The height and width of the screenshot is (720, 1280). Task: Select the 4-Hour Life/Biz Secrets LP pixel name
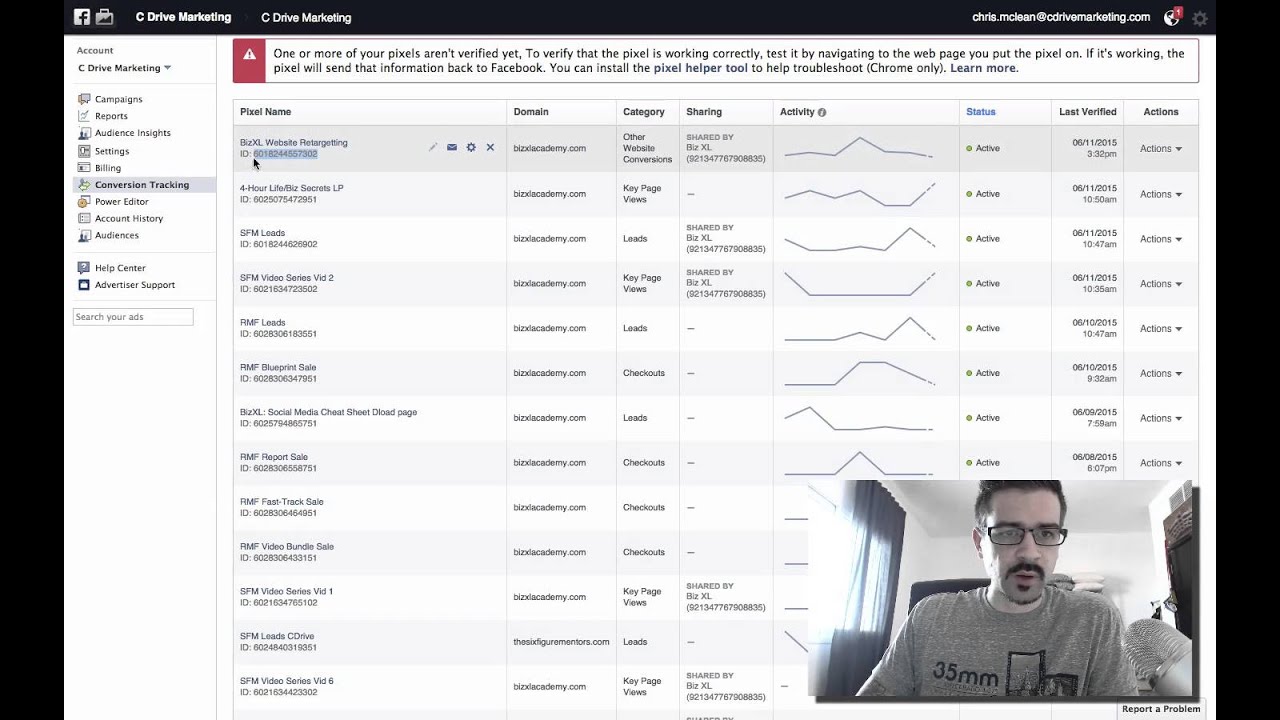[291, 188]
